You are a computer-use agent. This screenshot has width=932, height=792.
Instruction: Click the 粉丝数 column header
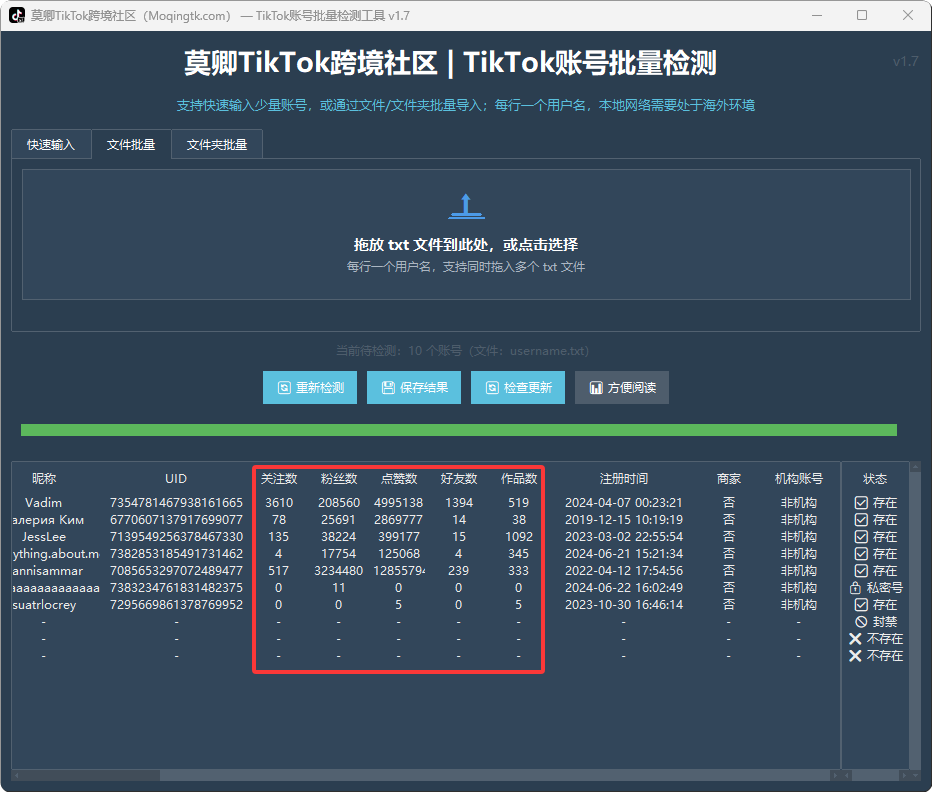tap(339, 479)
